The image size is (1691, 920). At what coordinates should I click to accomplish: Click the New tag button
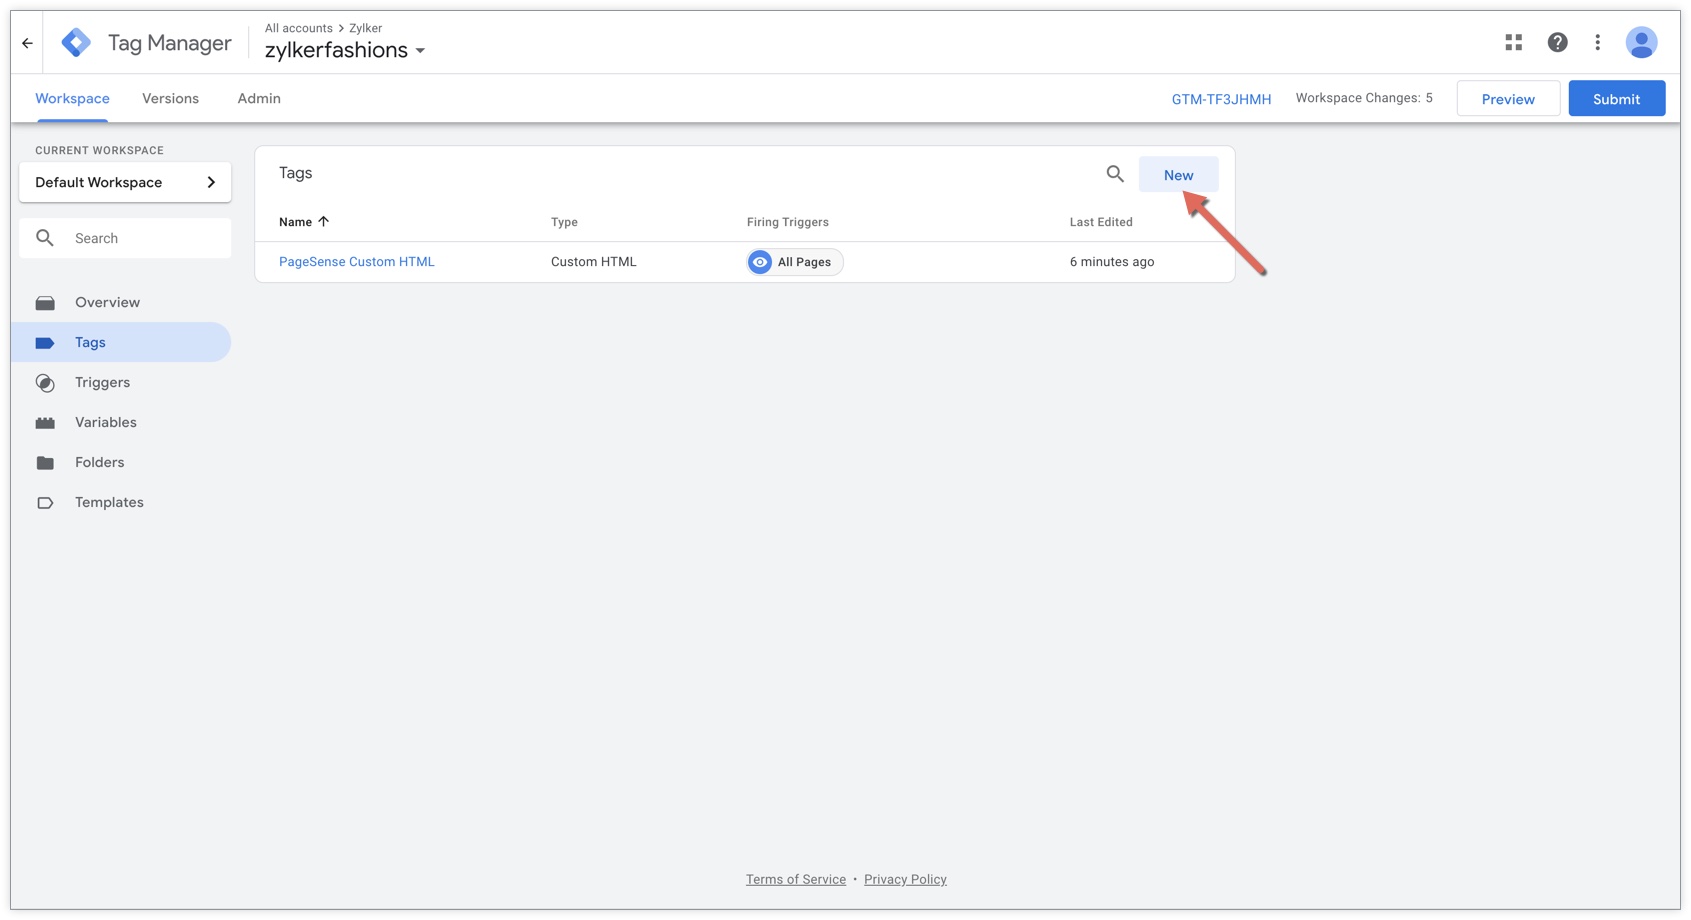1178,175
